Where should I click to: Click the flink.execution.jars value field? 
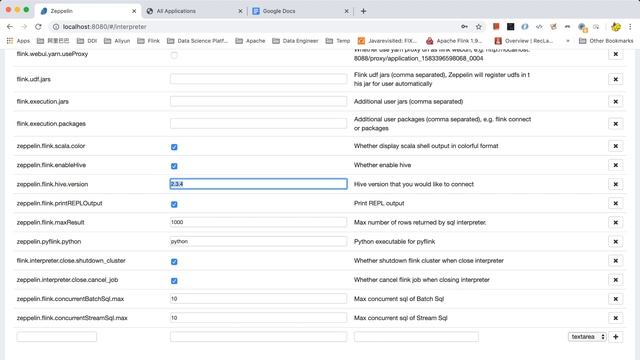[x=258, y=101]
